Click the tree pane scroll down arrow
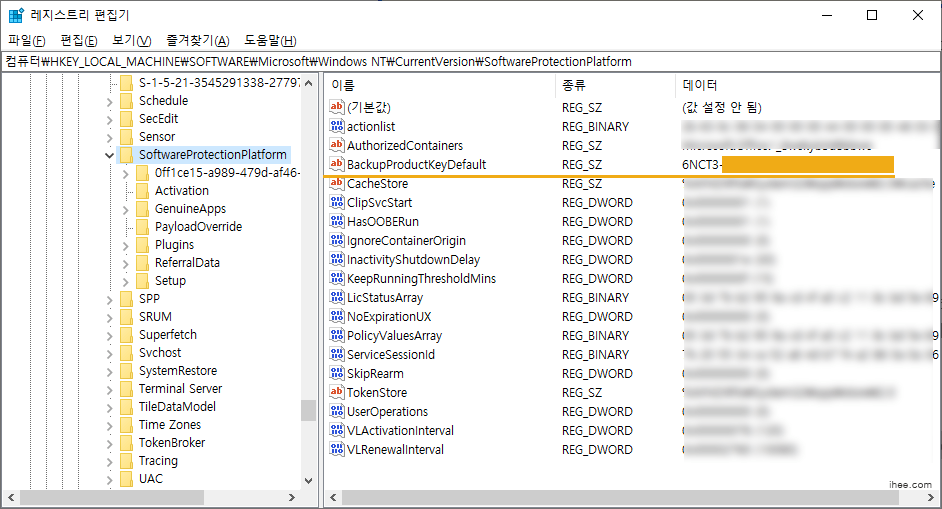Image resolution: width=942 pixels, height=509 pixels. [x=308, y=481]
